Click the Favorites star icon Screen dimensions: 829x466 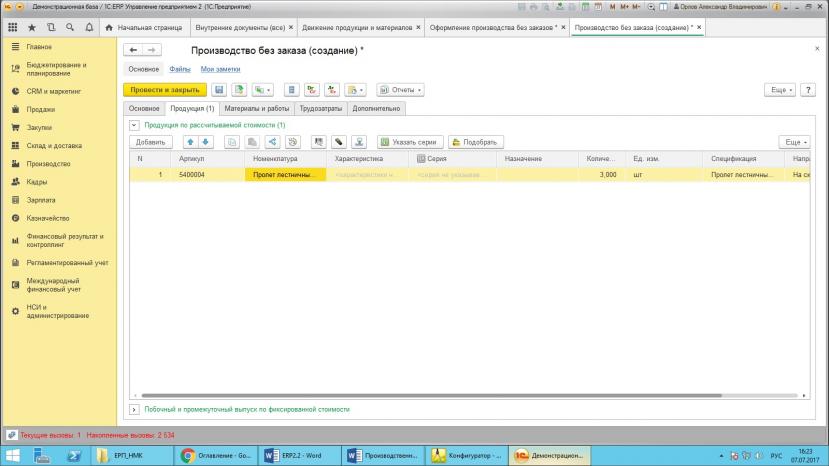(31, 28)
